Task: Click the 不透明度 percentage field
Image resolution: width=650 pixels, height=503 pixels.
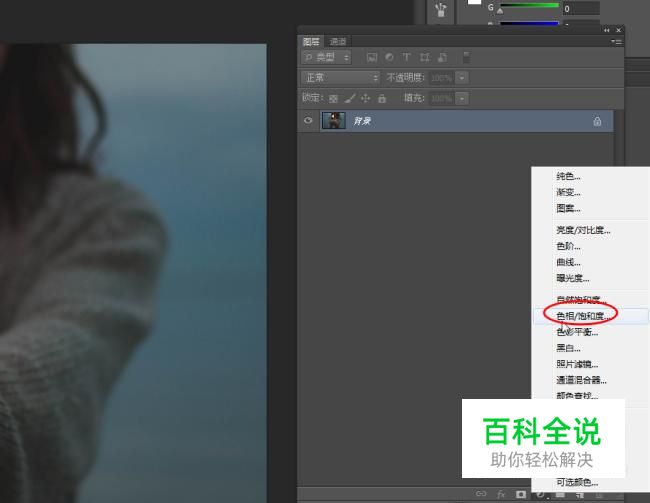Action: pos(441,78)
